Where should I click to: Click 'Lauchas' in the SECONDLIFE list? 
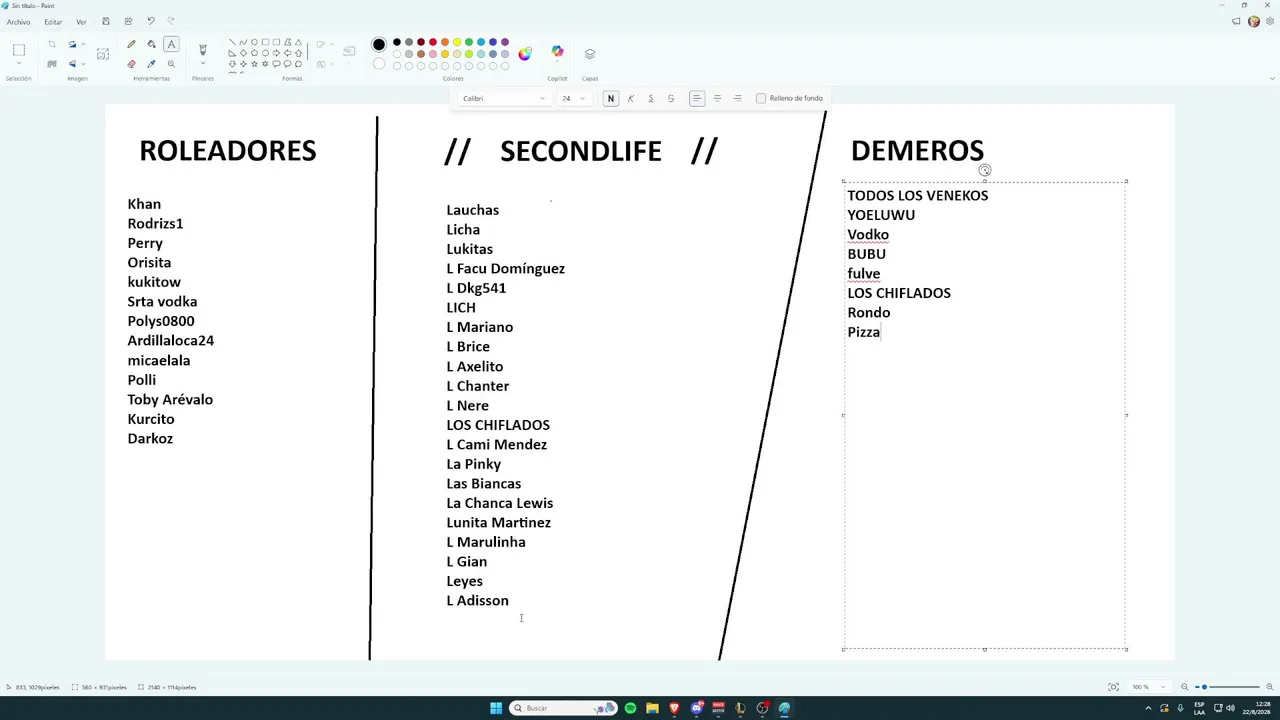pos(473,210)
